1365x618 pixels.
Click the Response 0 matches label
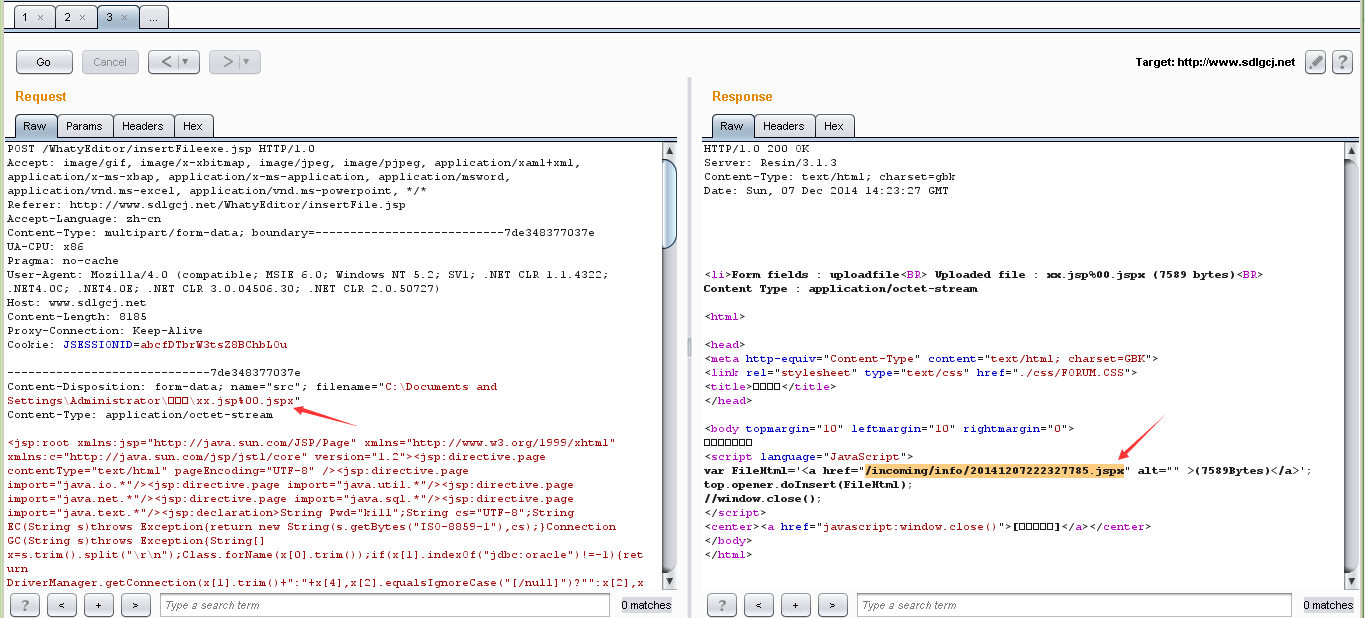pyautogui.click(x=1329, y=605)
